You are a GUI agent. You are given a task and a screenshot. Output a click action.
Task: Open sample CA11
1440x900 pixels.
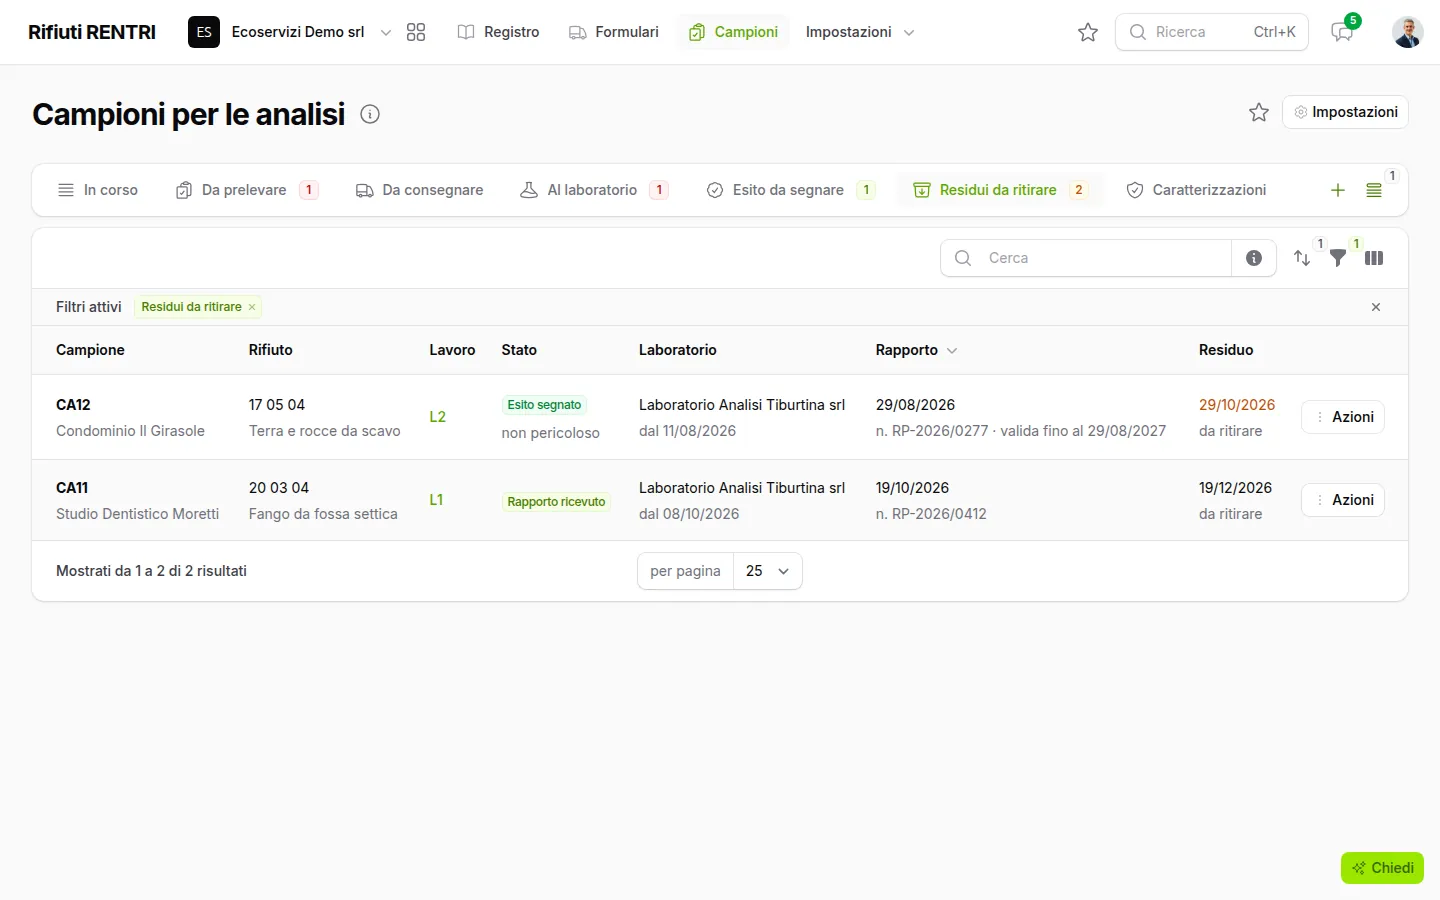(x=72, y=488)
